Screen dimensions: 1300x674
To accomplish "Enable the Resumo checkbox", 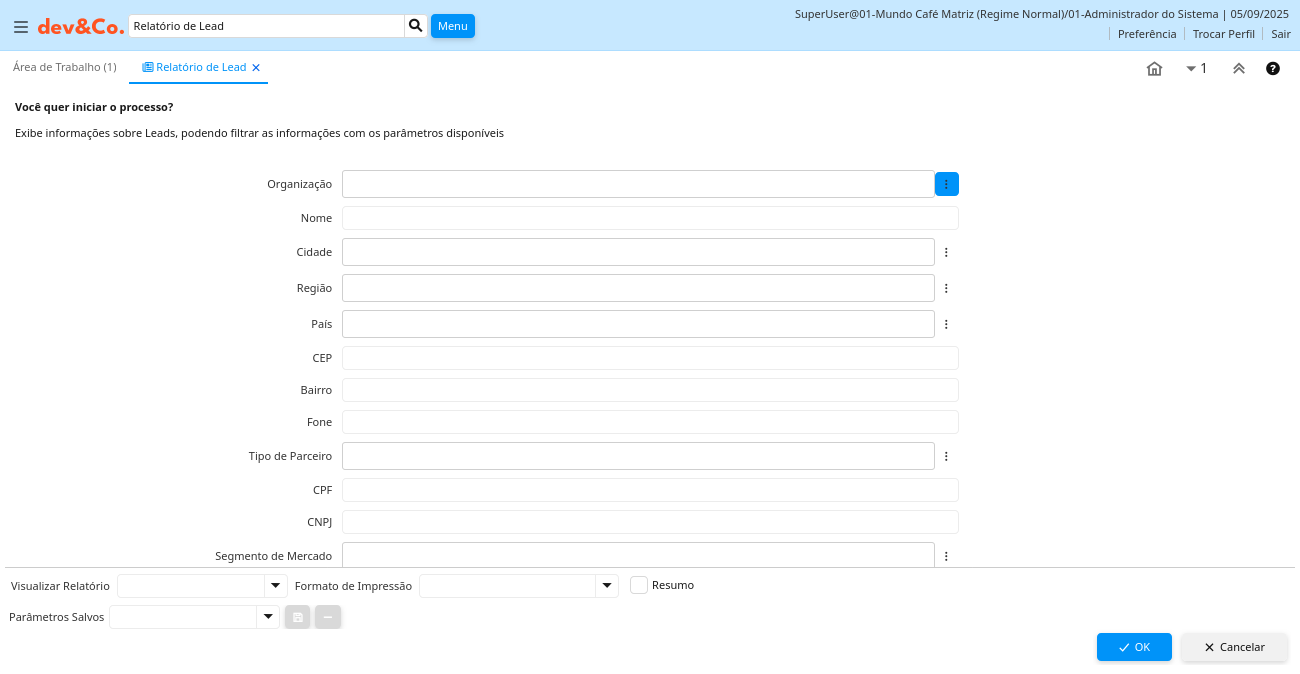I will tap(639, 585).
